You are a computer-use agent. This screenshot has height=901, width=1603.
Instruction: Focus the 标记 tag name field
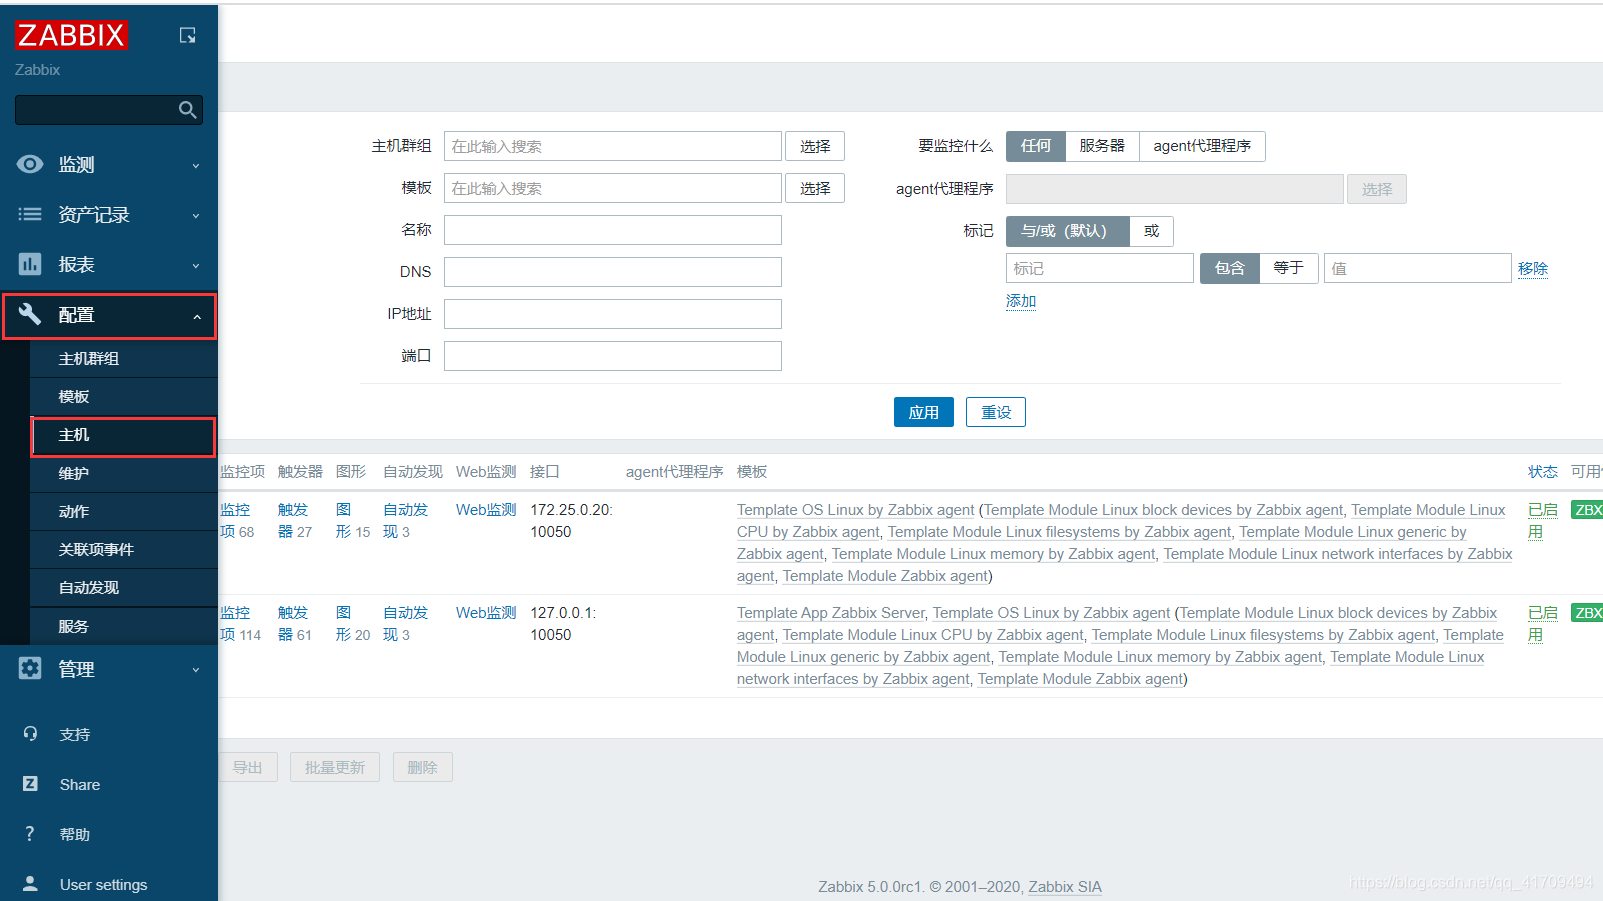(1100, 268)
